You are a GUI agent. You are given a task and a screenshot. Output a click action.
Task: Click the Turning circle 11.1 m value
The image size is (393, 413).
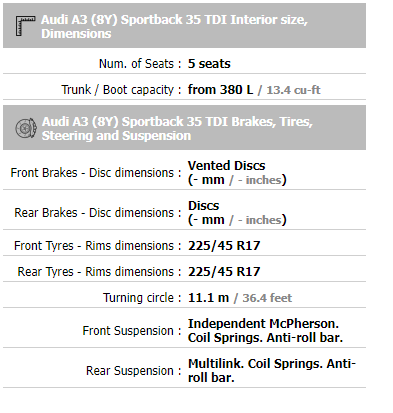[208, 298]
